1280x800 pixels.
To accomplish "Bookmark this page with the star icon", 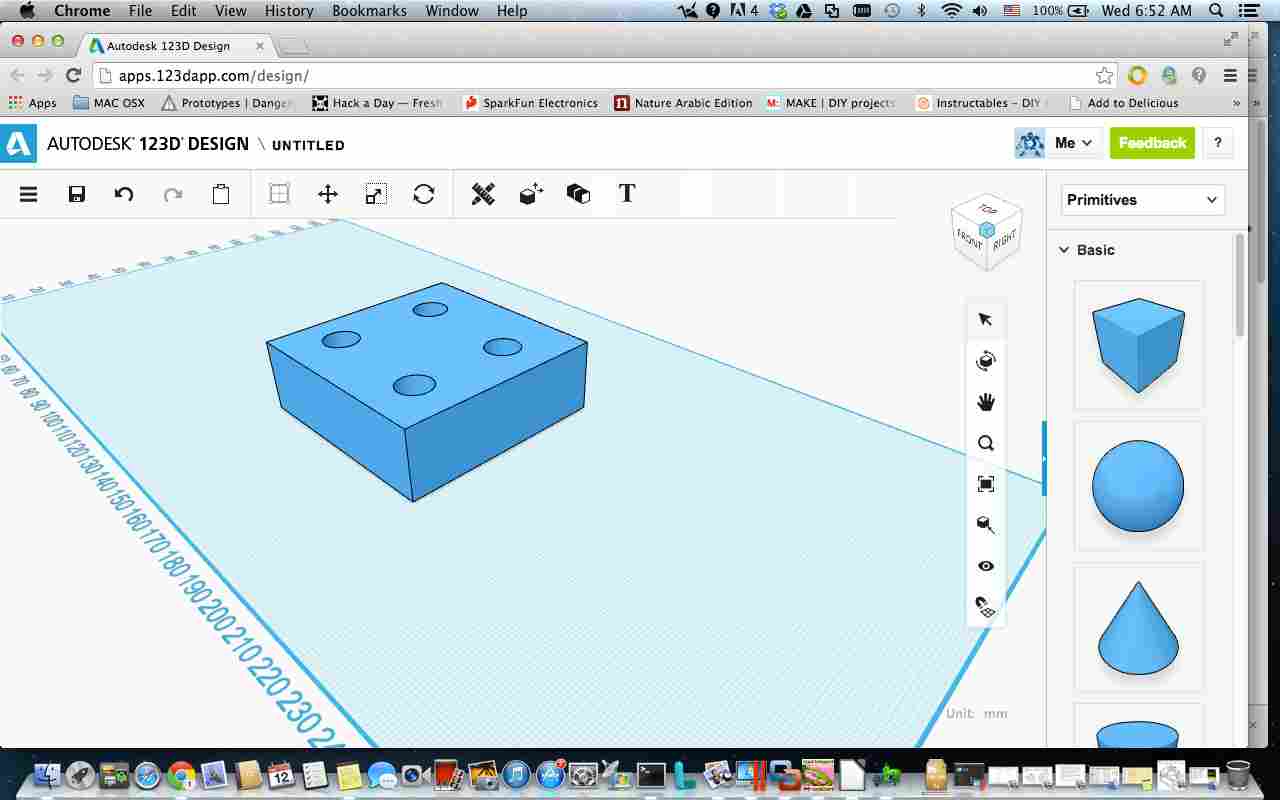I will [x=1104, y=76].
